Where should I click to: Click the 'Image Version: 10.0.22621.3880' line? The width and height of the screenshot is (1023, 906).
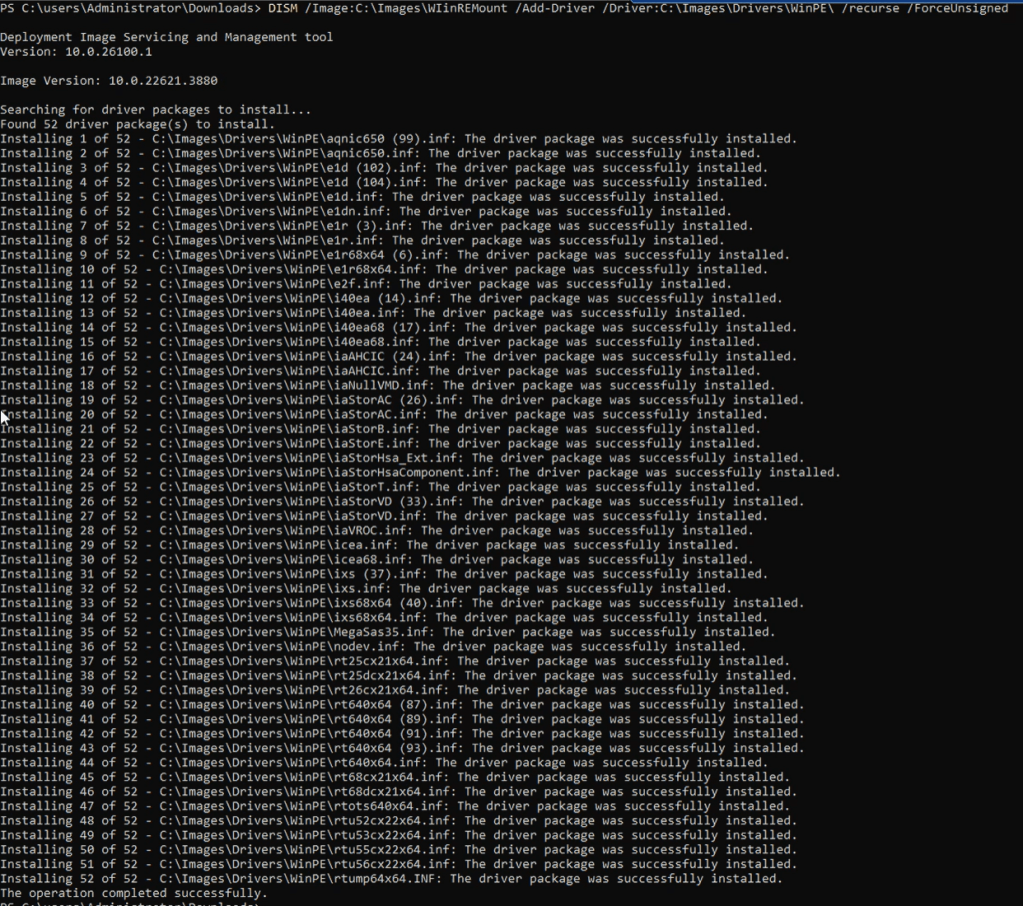(x=109, y=81)
